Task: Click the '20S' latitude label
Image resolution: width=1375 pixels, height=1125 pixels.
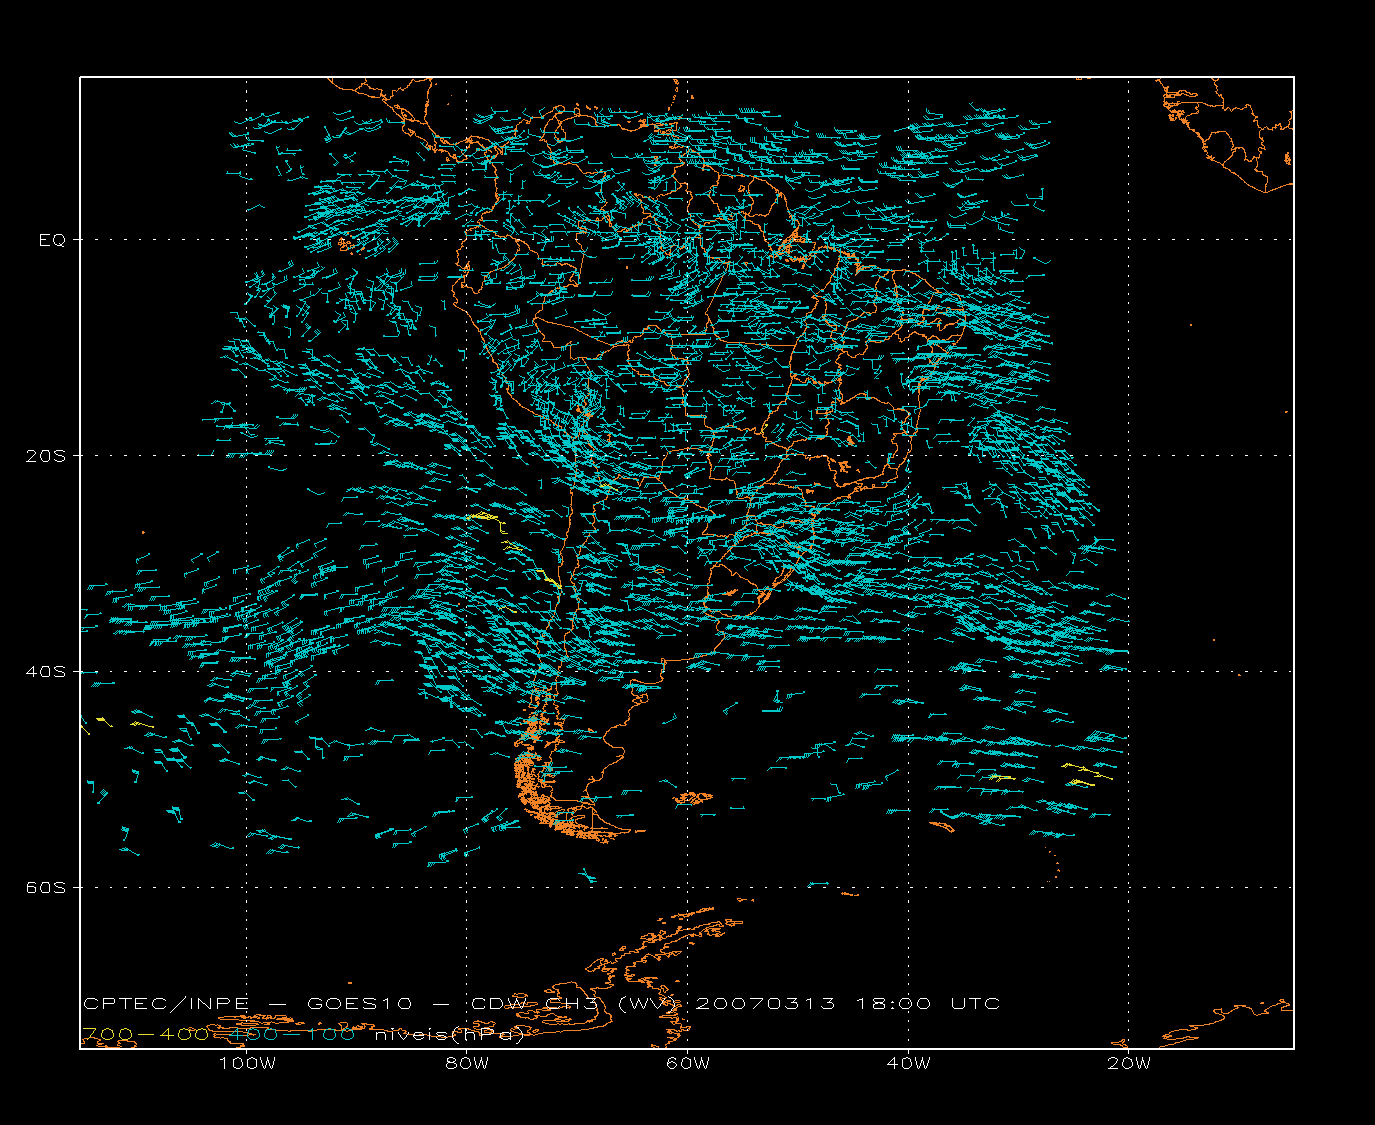Action: (x=45, y=456)
